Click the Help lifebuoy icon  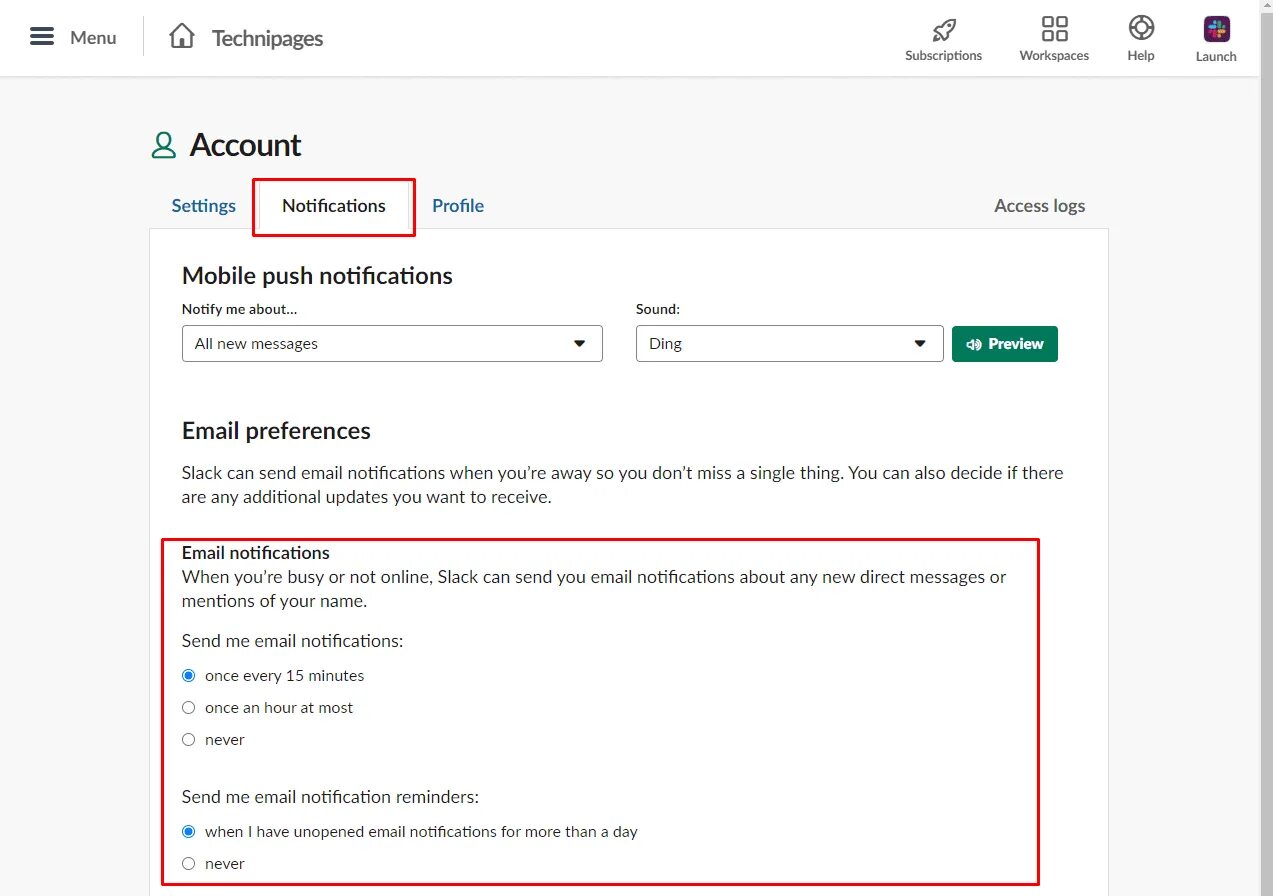pyautogui.click(x=1141, y=28)
